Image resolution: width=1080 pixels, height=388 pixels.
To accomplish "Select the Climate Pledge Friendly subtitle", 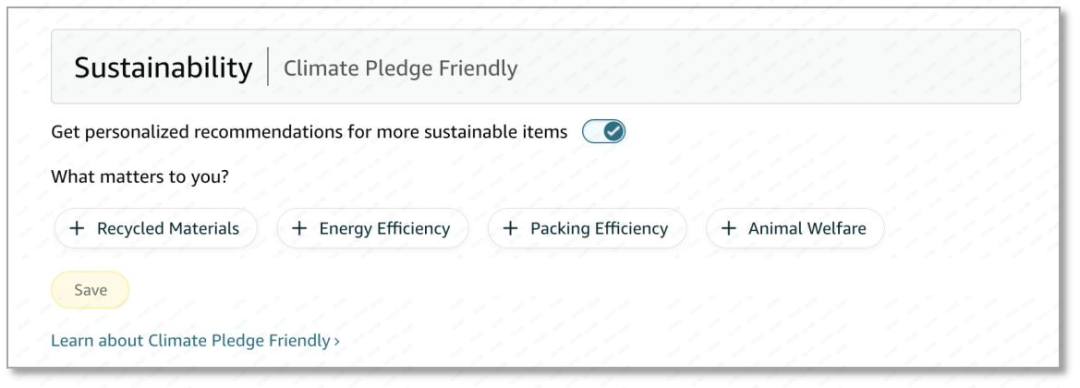I will coord(400,69).
